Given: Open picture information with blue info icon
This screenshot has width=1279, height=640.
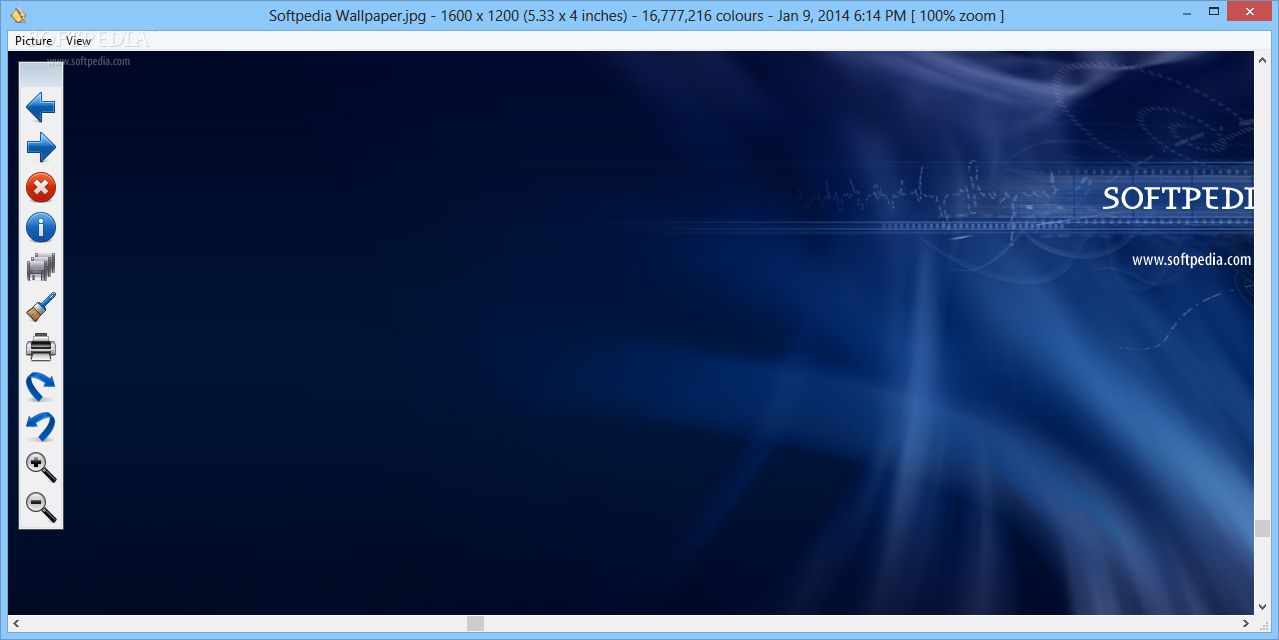Looking at the screenshot, I should tap(40, 227).
